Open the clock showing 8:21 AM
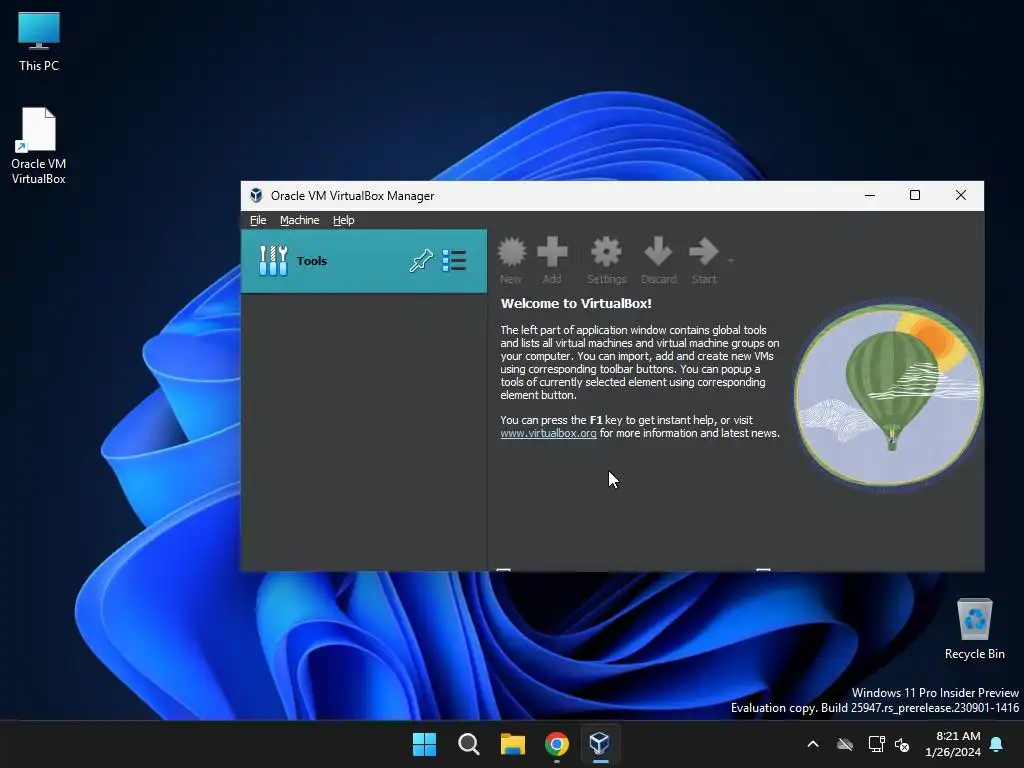 953,744
